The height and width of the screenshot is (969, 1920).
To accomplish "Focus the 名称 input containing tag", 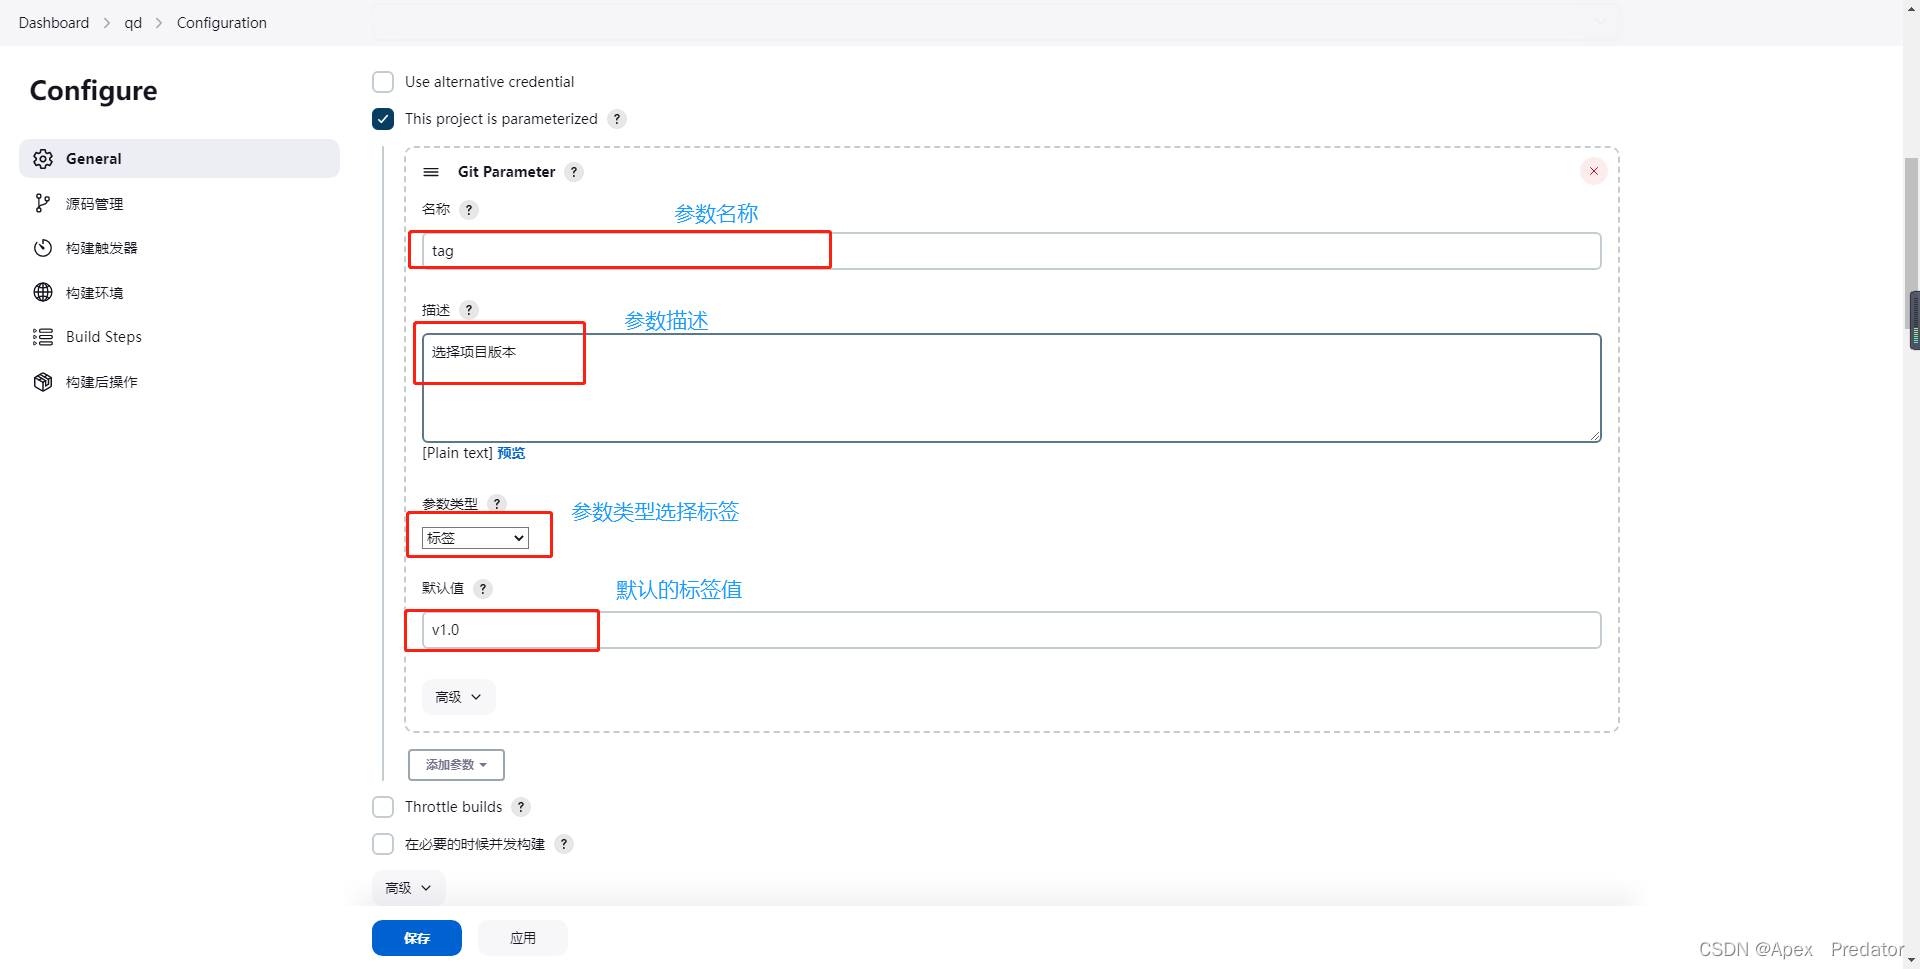I will [x=1012, y=251].
